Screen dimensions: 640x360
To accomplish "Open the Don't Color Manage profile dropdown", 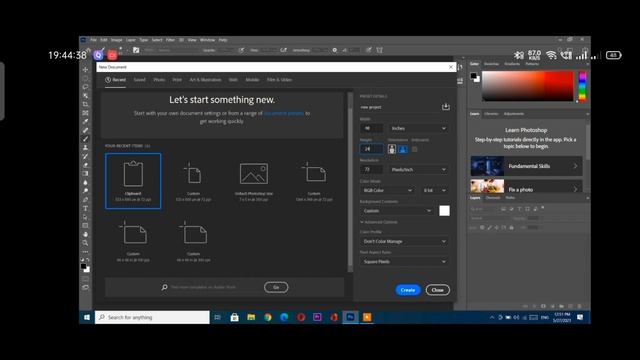I will click(x=404, y=241).
